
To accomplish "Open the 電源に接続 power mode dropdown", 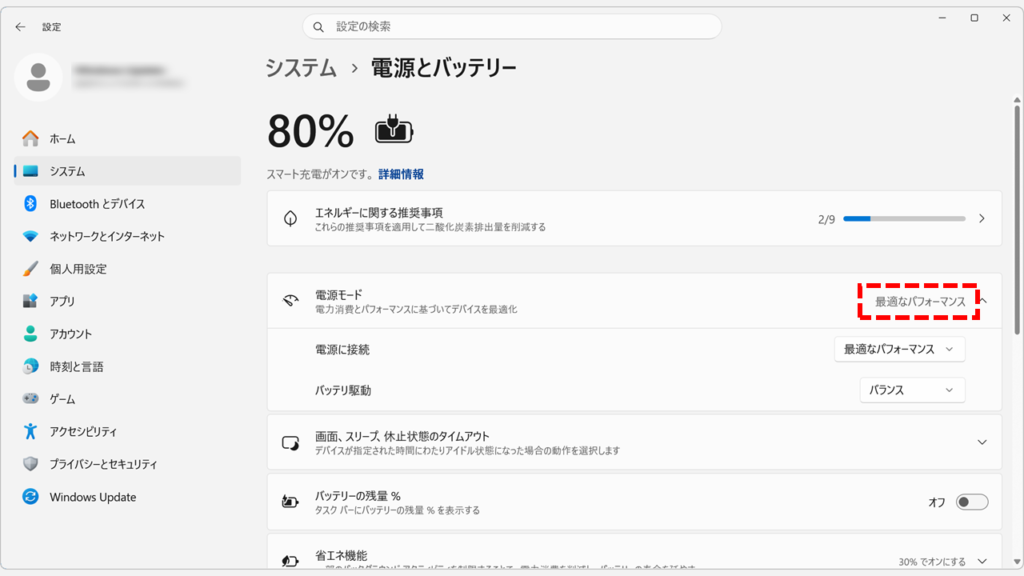I will (898, 349).
